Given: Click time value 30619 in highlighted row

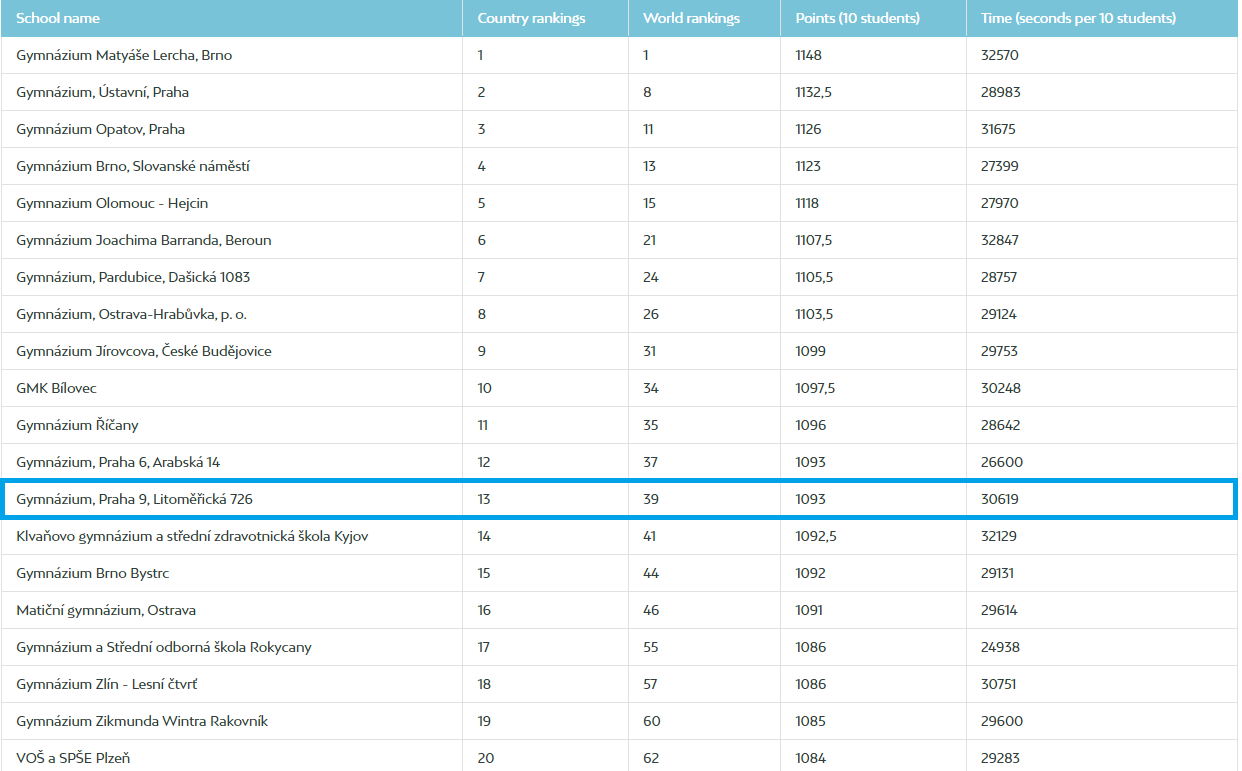Looking at the screenshot, I should pos(1000,499).
